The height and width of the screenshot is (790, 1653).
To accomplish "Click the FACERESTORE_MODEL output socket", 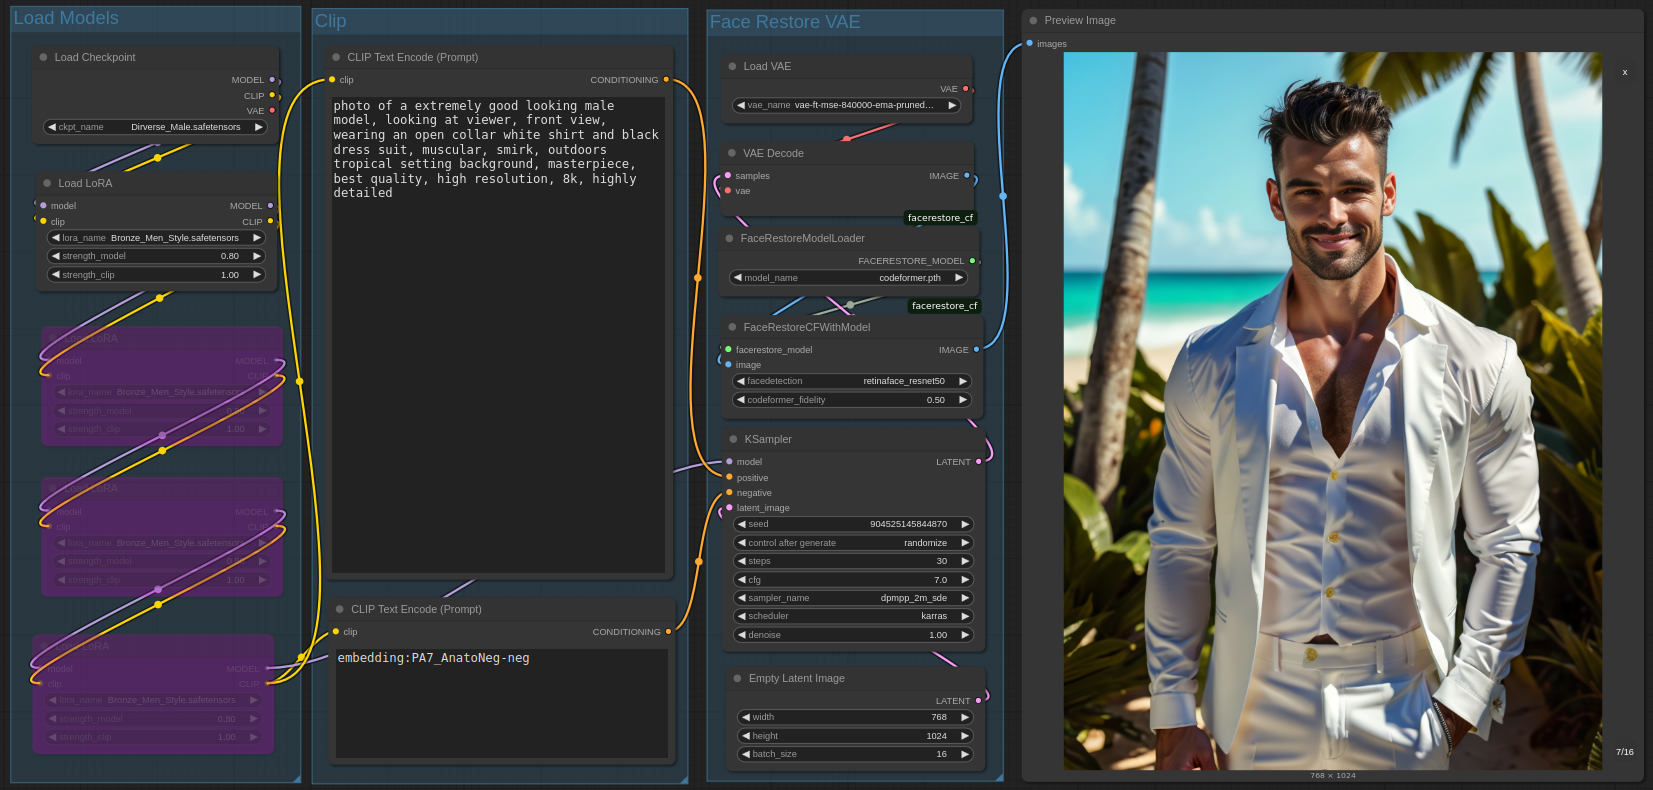I will (972, 261).
